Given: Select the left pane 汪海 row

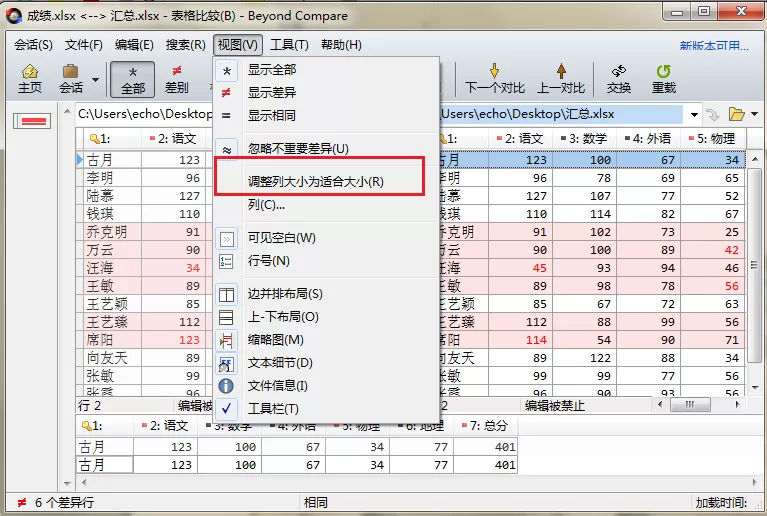Looking at the screenshot, I should (x=144, y=268).
